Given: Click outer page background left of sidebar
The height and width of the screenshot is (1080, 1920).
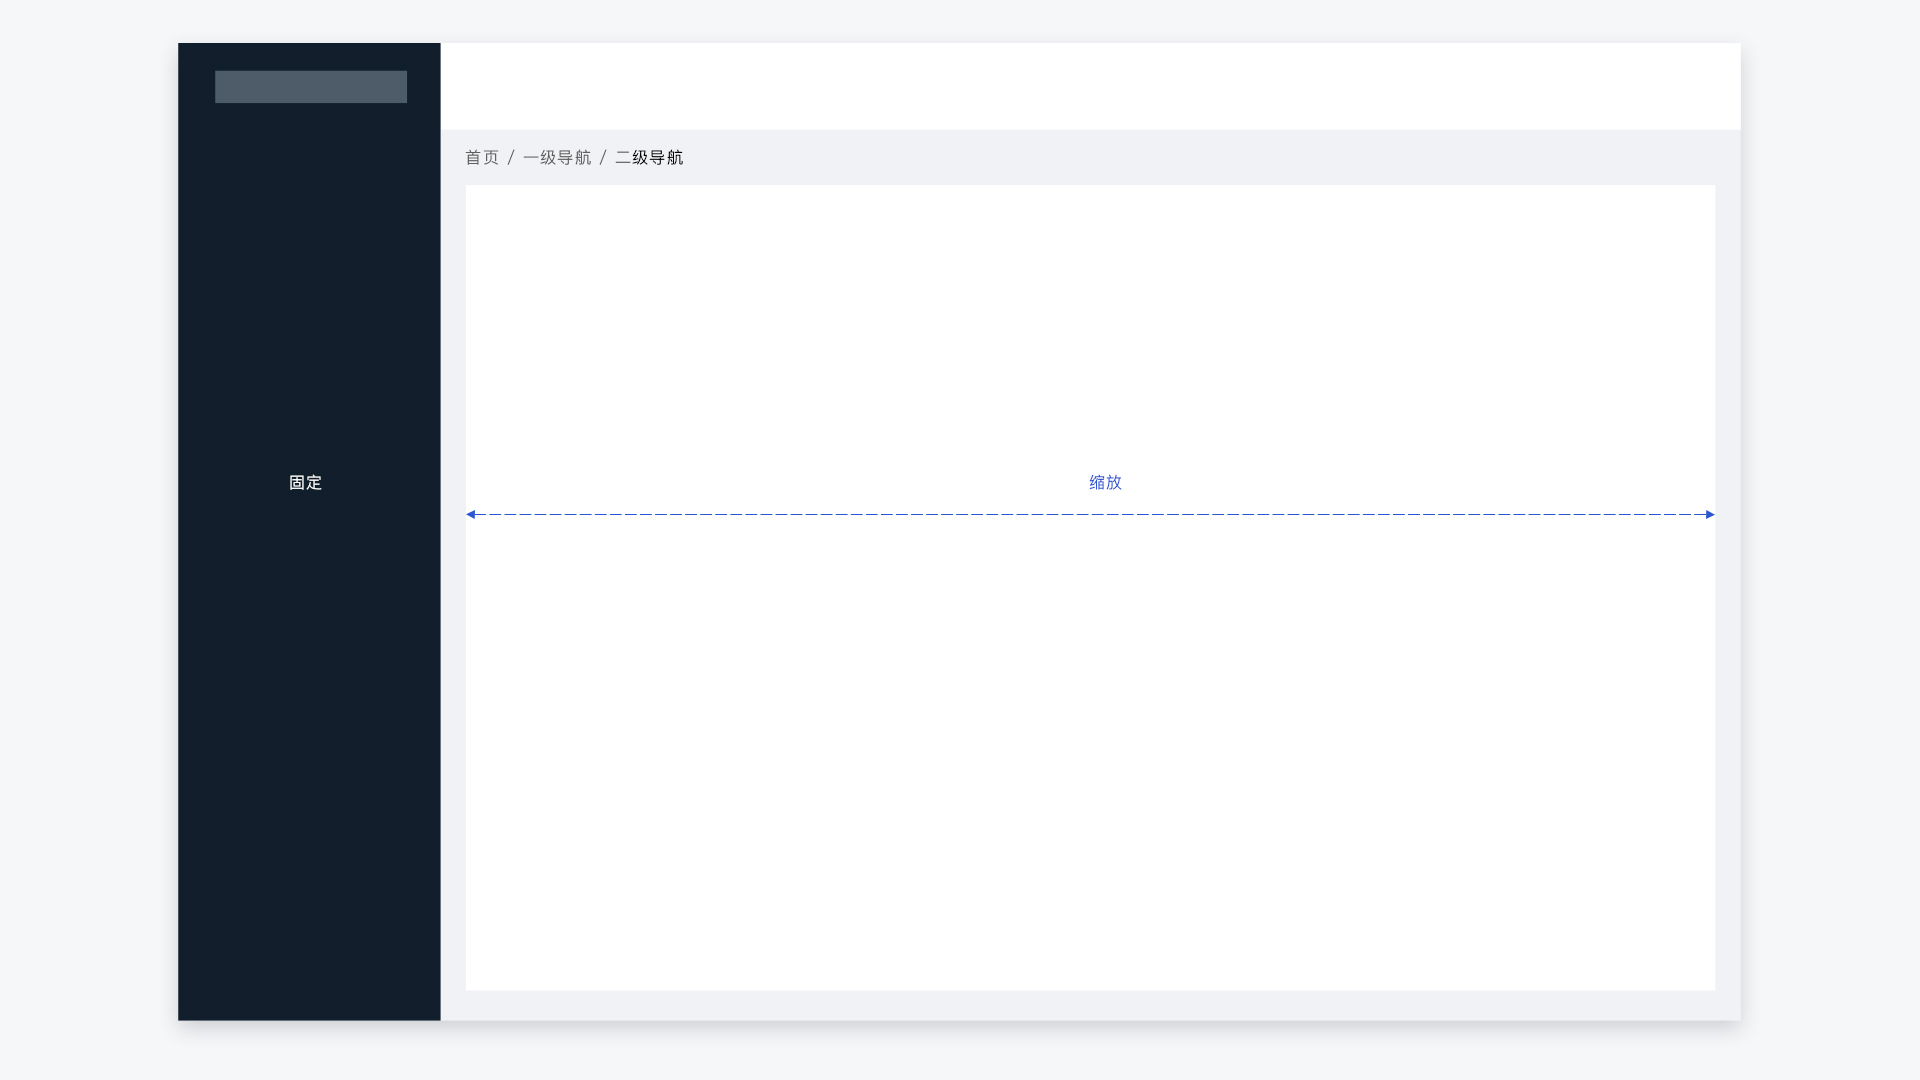Looking at the screenshot, I should [x=88, y=540].
